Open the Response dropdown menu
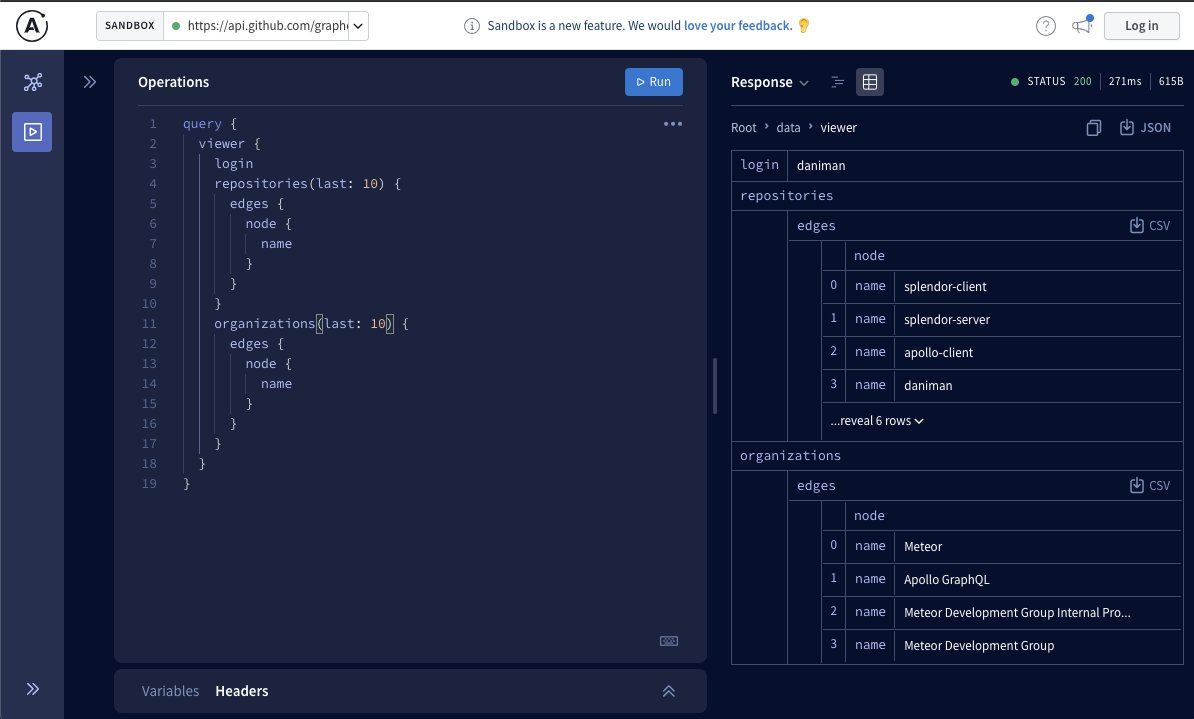The image size is (1194, 719). (x=770, y=82)
